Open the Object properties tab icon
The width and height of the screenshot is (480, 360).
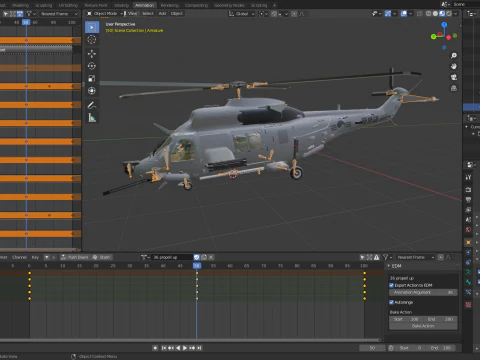click(x=468, y=242)
